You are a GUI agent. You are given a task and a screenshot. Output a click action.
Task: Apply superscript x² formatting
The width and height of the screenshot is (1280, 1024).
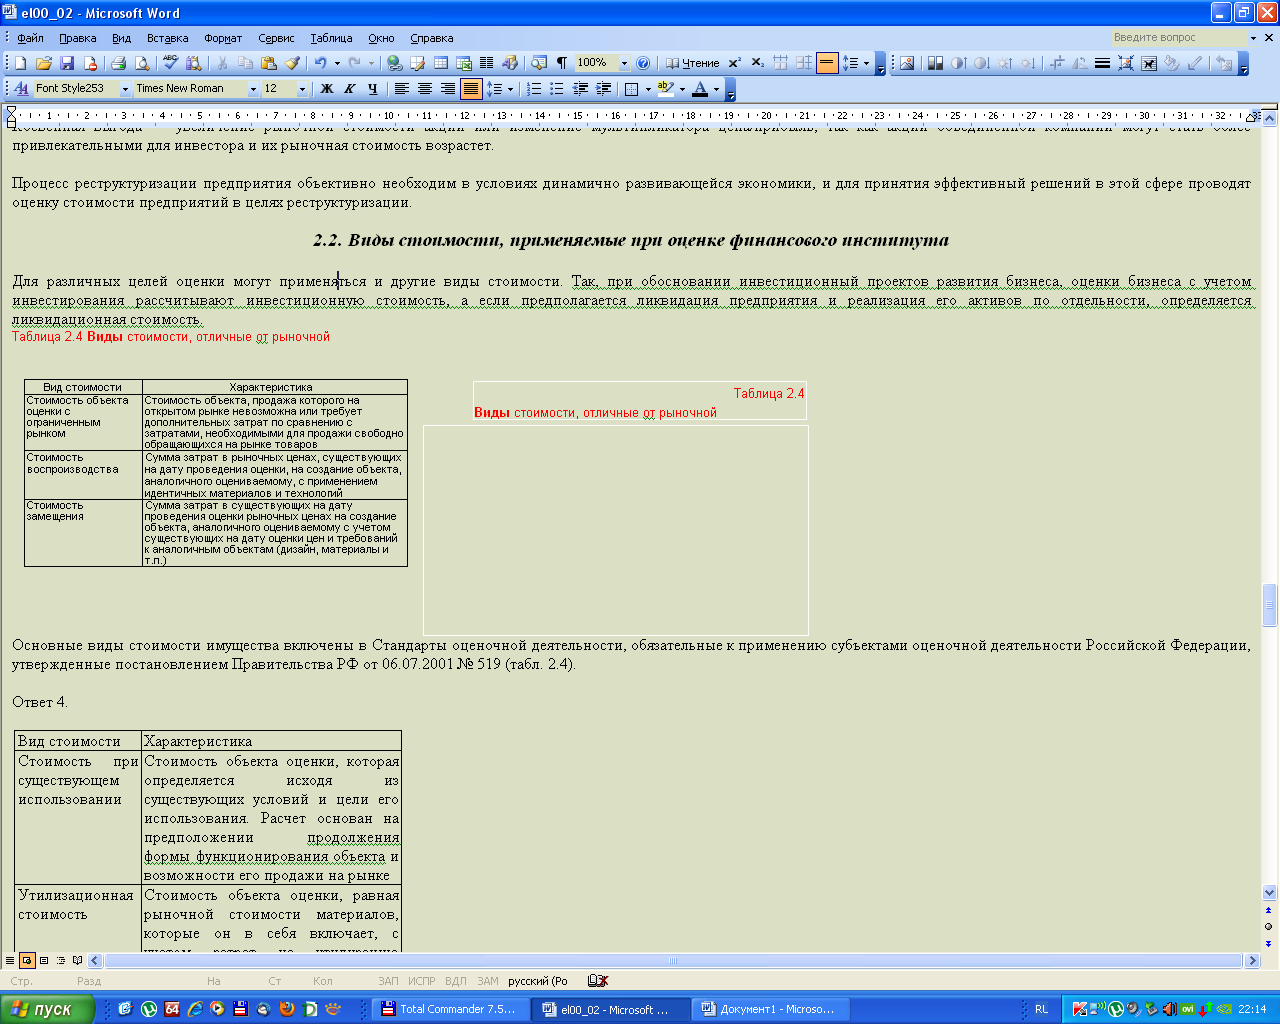pyautogui.click(x=735, y=63)
